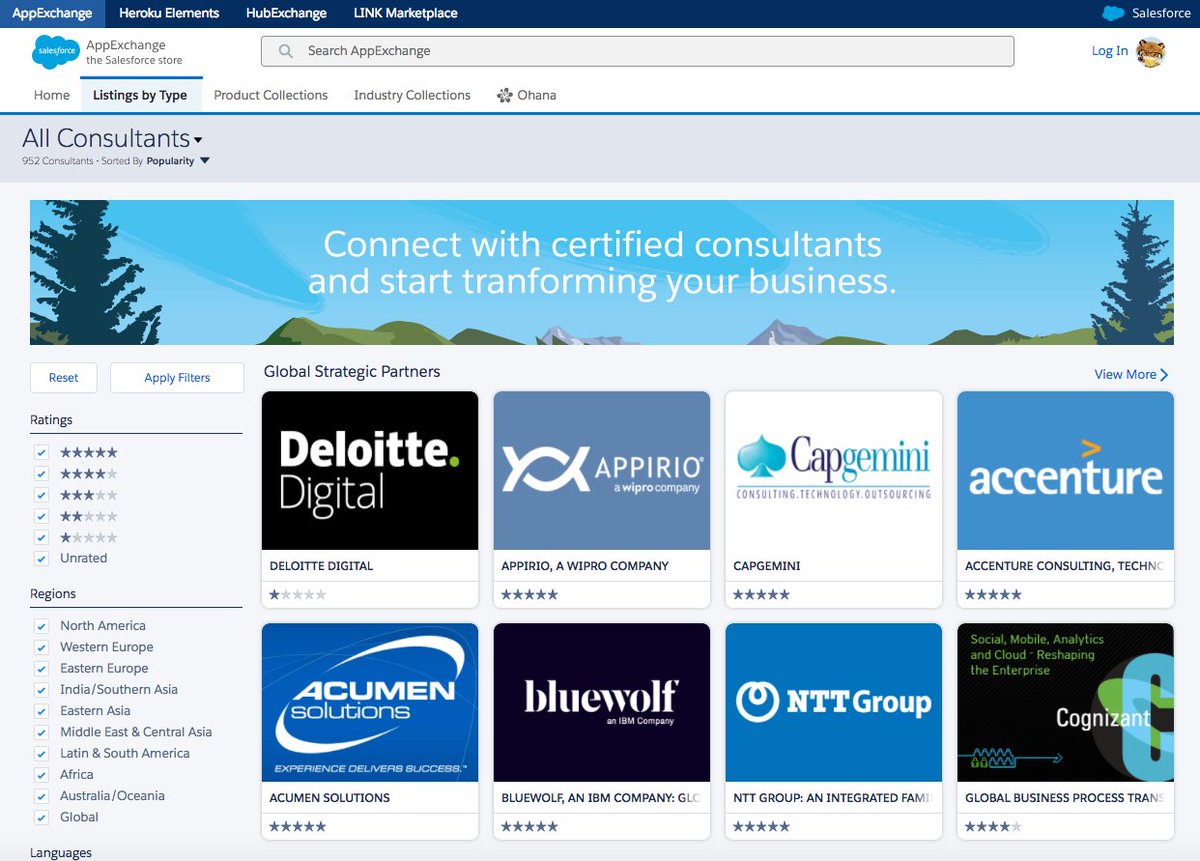
Task: Switch to Heroku Elements tab
Action: (169, 13)
